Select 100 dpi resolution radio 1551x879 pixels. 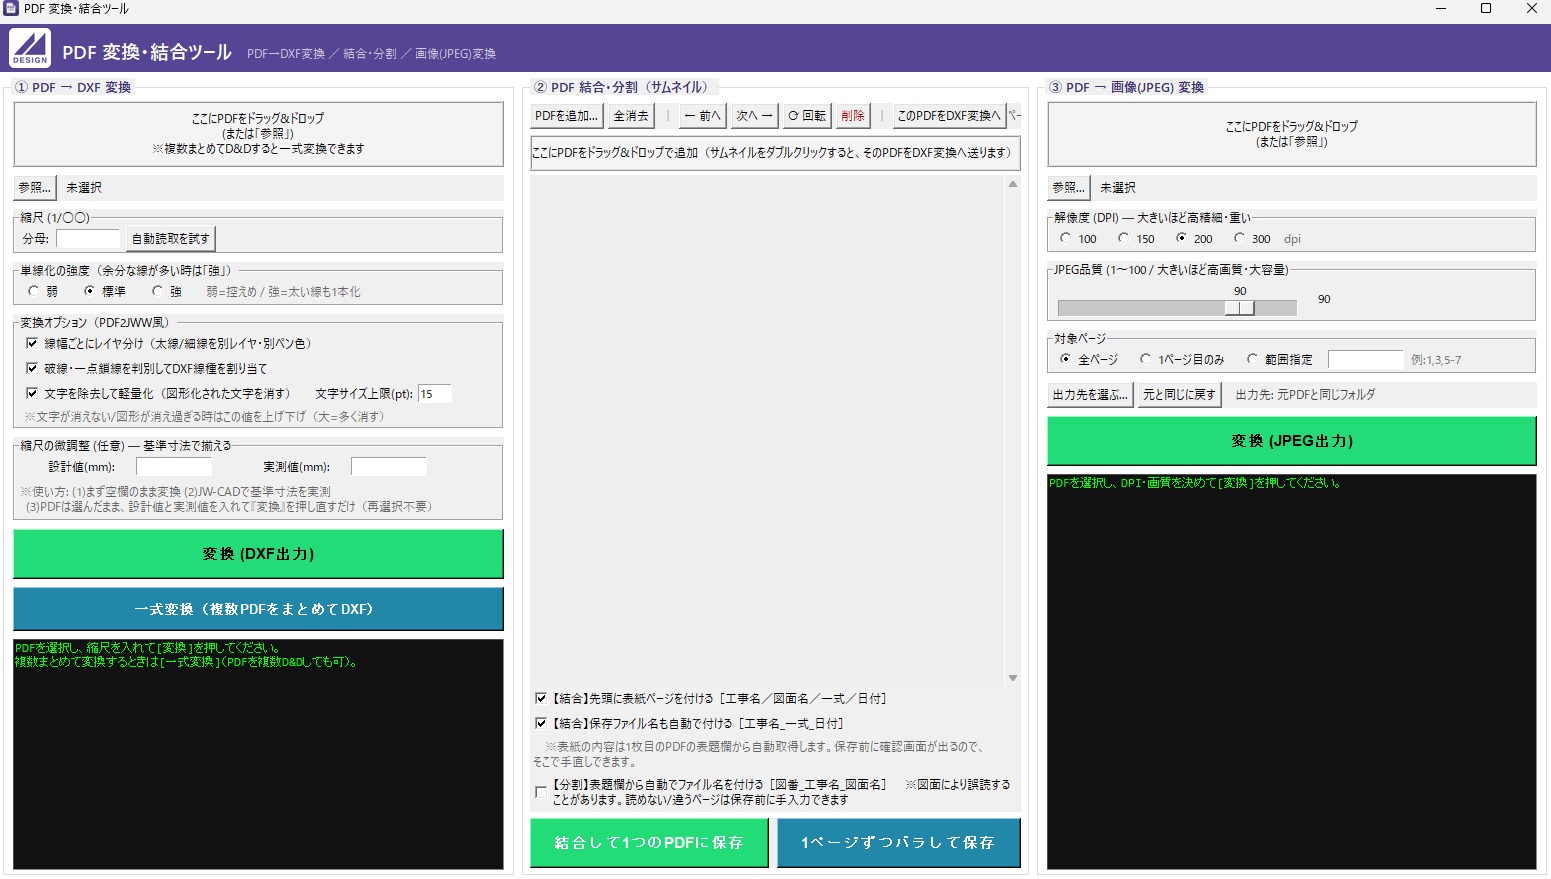tap(1066, 238)
